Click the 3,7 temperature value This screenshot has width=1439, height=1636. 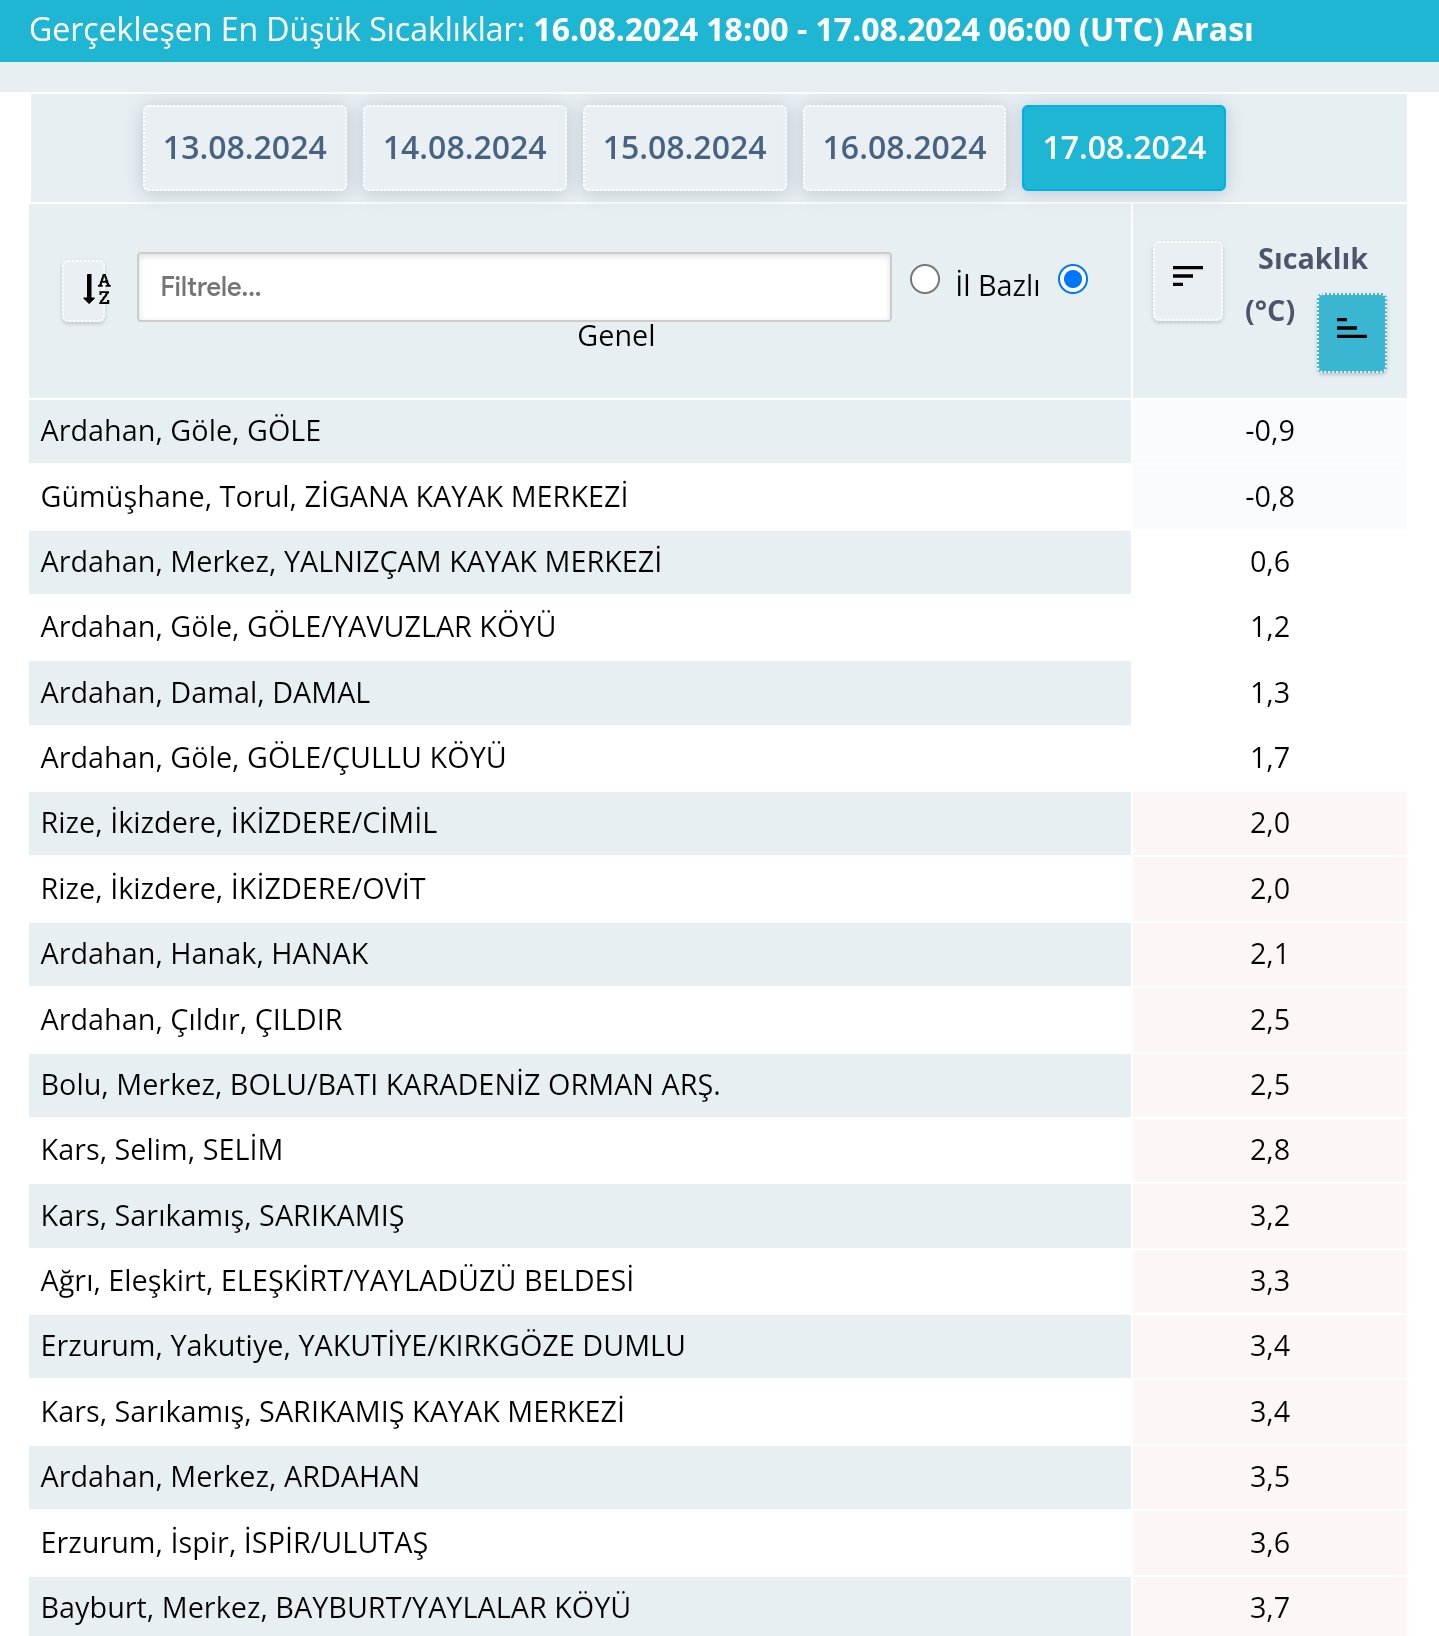pyautogui.click(x=1269, y=1608)
